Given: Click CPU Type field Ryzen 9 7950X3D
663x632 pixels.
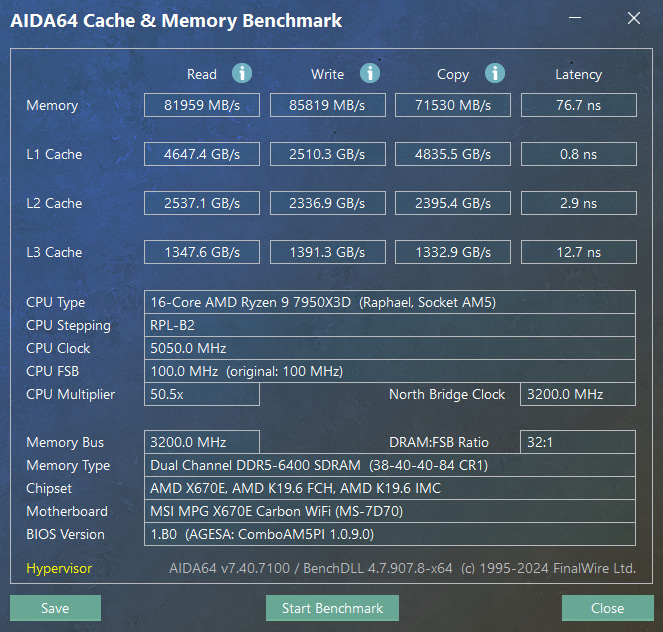Looking at the screenshot, I should [390, 302].
